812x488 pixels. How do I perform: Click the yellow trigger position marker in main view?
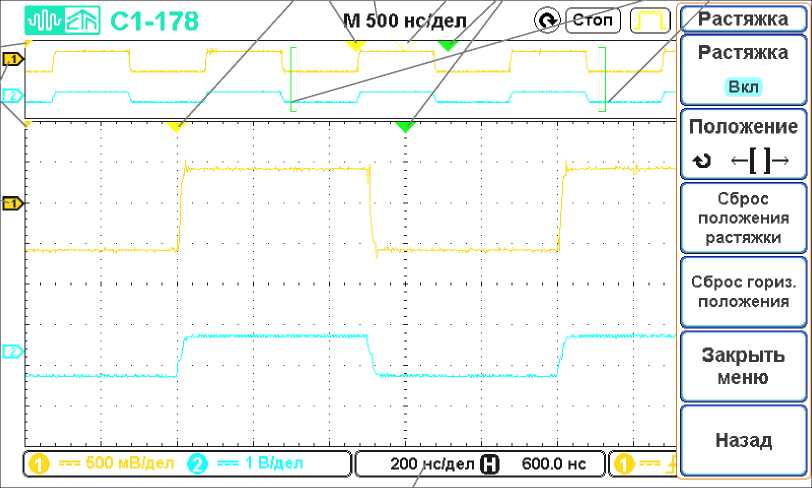pos(175,127)
